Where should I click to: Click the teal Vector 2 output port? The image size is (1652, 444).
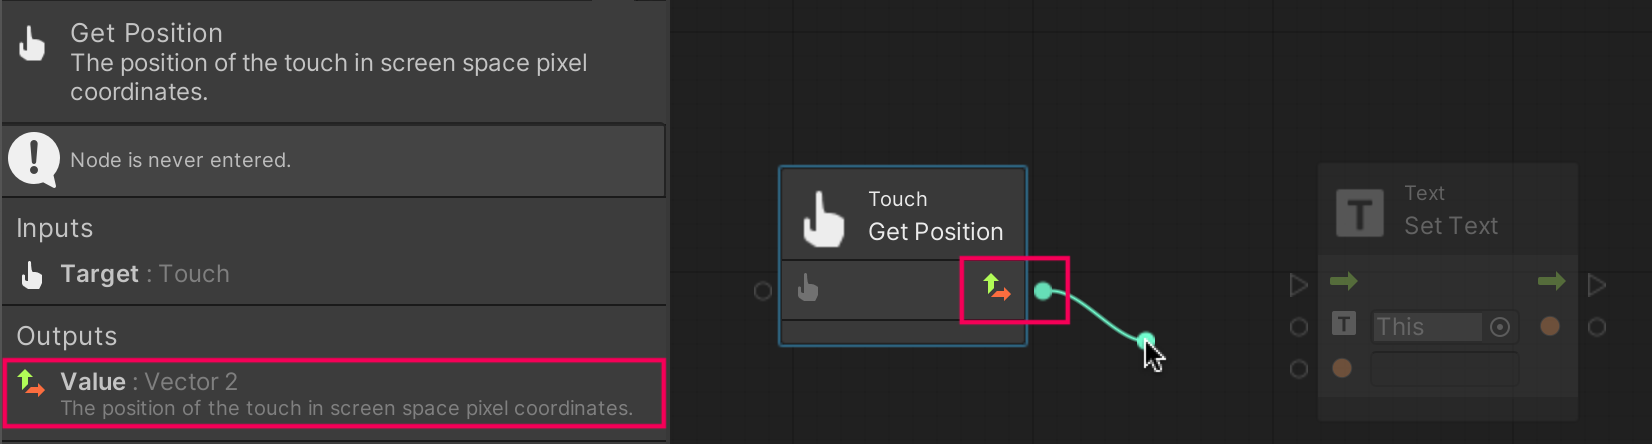1043,291
